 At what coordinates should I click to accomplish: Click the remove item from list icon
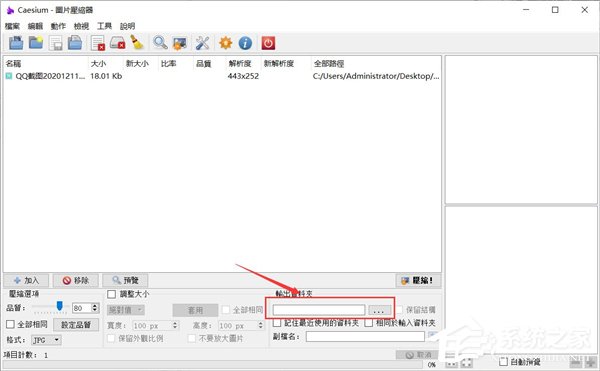pyautogui.click(x=98, y=43)
